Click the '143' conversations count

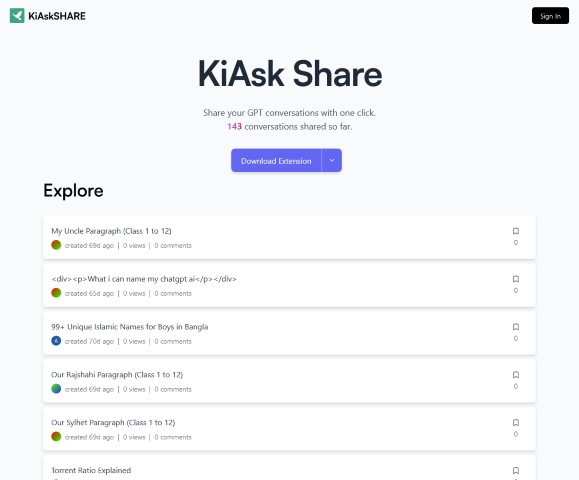(234, 127)
